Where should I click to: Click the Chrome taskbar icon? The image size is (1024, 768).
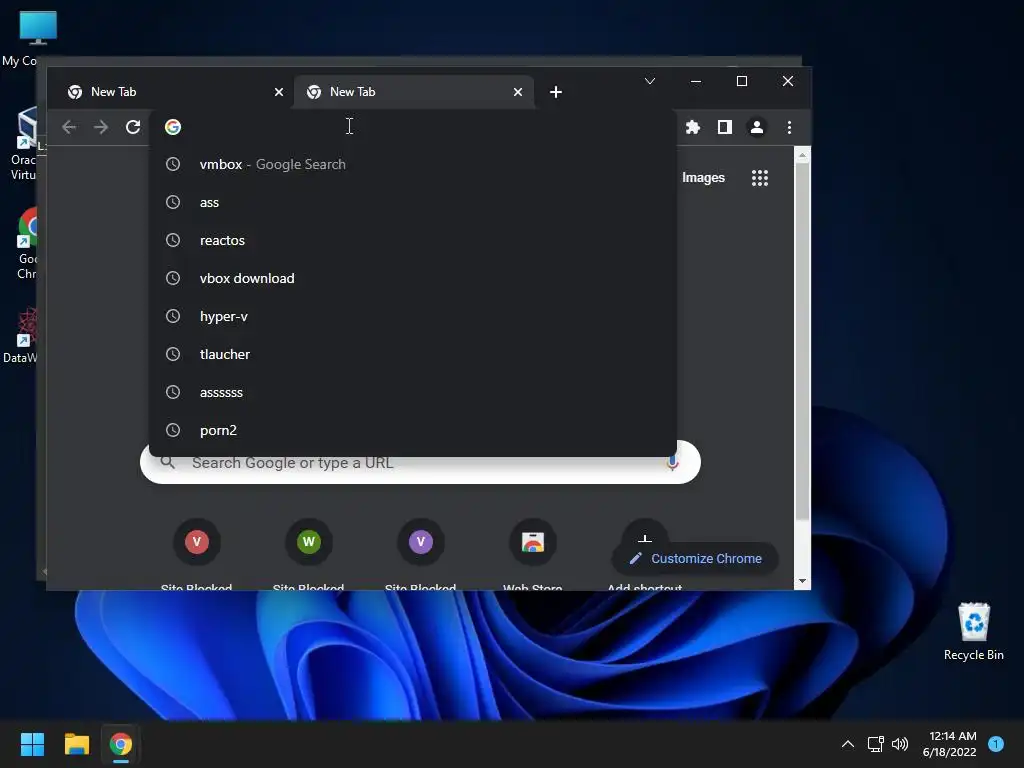pos(121,744)
